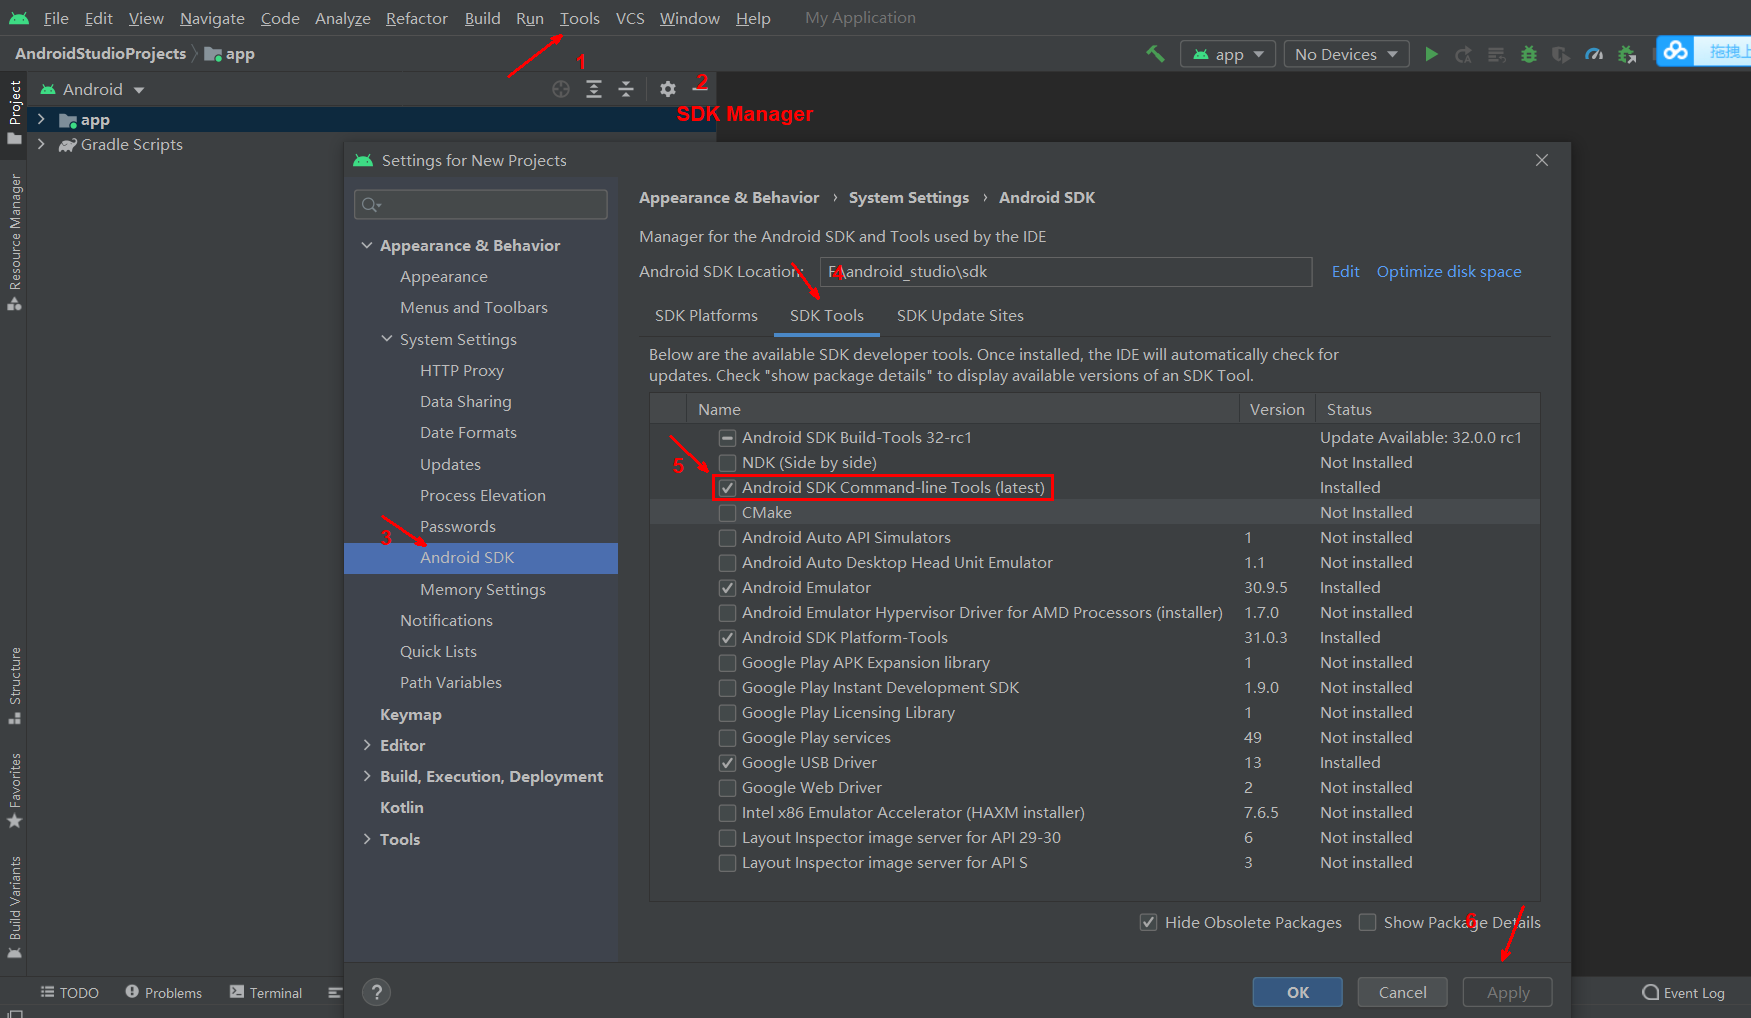Expand the app module tree node
Image resolution: width=1751 pixels, height=1018 pixels.
click(41, 120)
